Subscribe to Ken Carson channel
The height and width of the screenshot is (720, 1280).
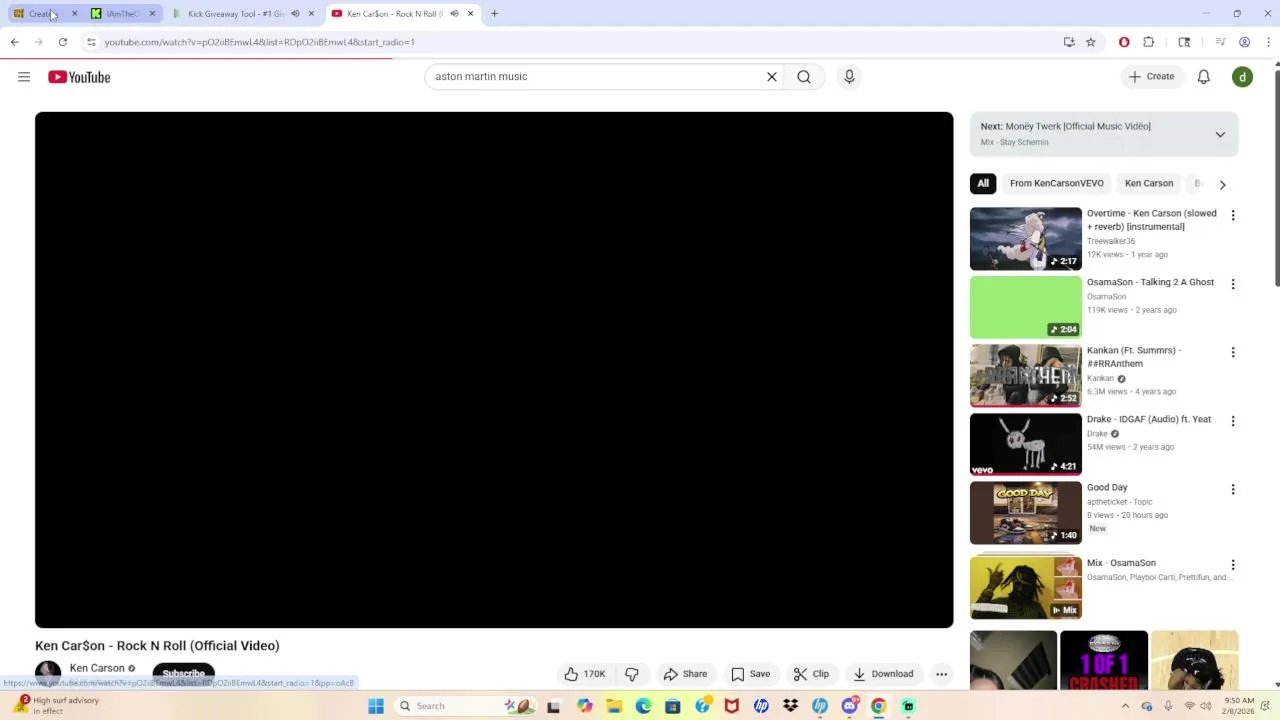point(183,673)
